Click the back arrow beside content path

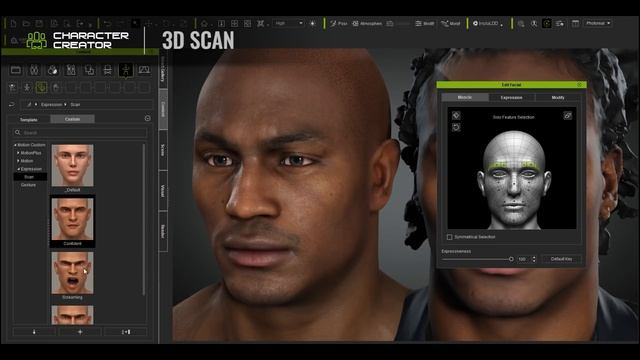[12, 104]
